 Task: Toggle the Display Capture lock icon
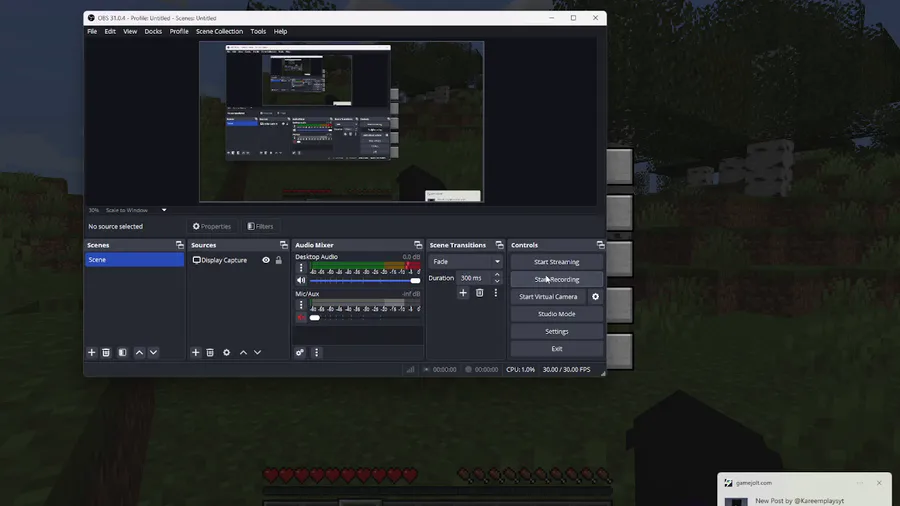click(278, 260)
